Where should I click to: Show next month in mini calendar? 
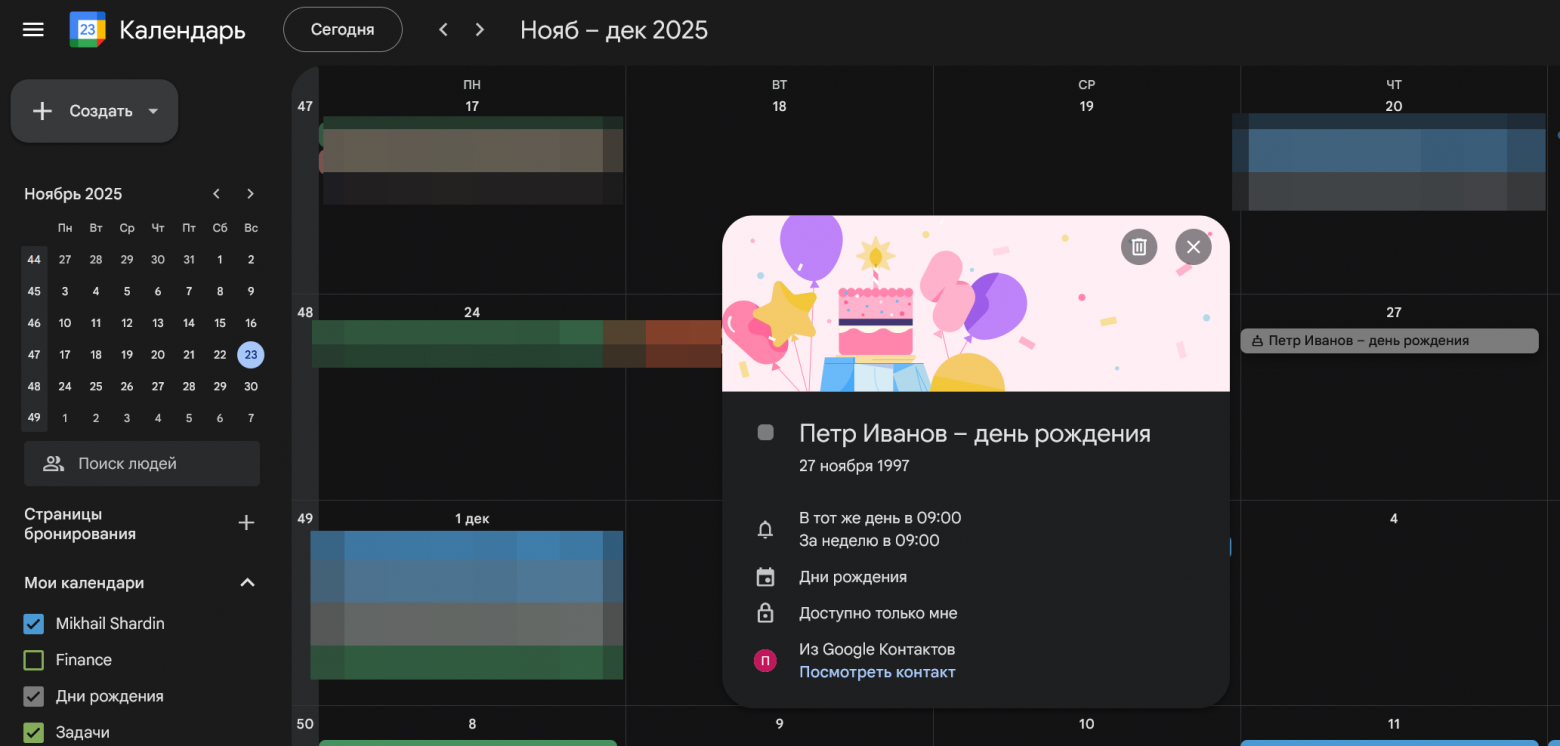(250, 194)
